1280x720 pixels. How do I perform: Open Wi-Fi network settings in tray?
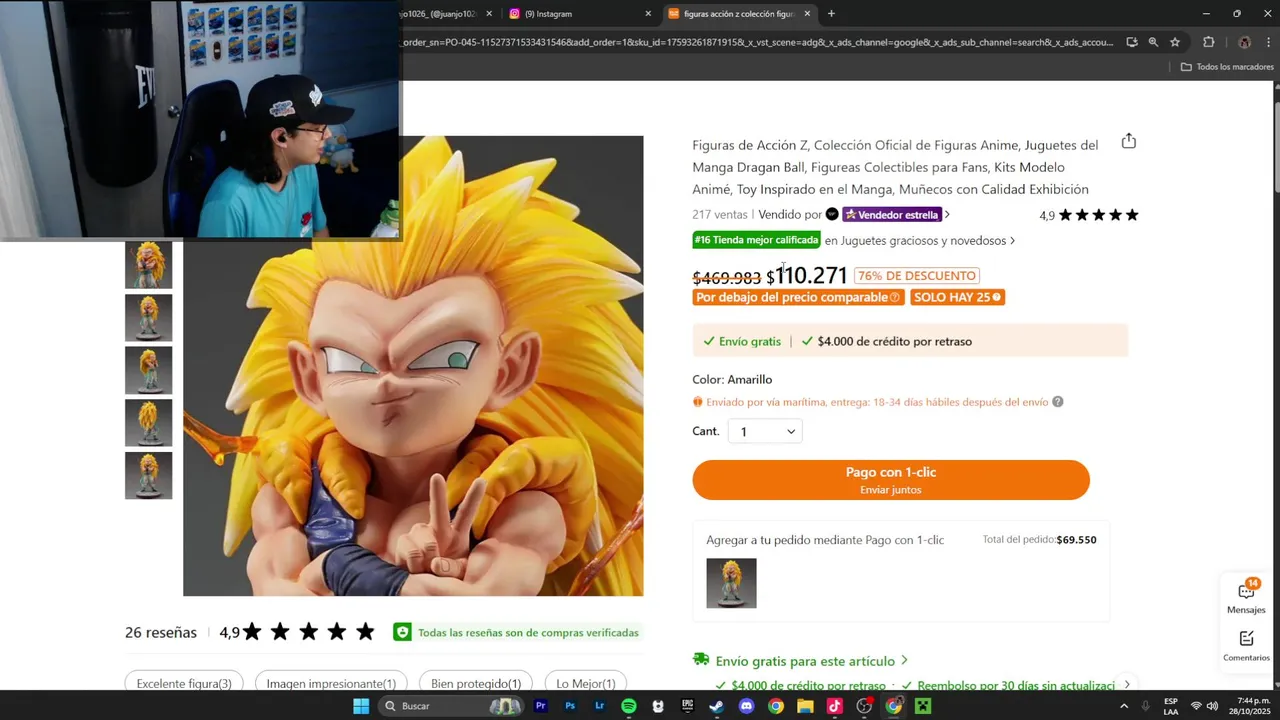1196,706
